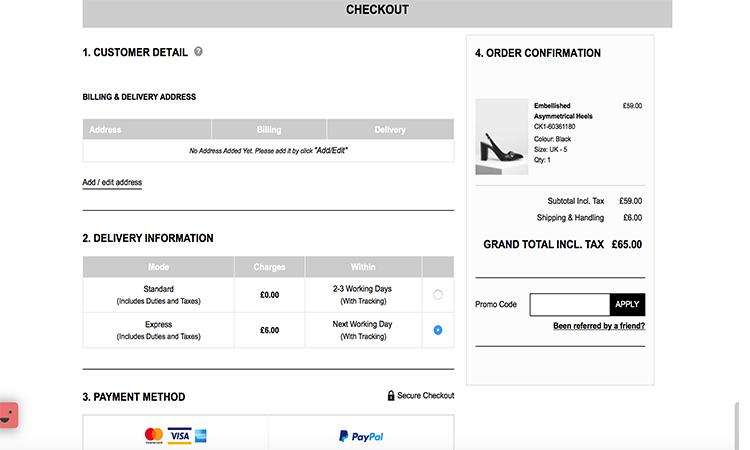
Task: Click 'Been referred by a friend?' link
Action: (x=598, y=326)
